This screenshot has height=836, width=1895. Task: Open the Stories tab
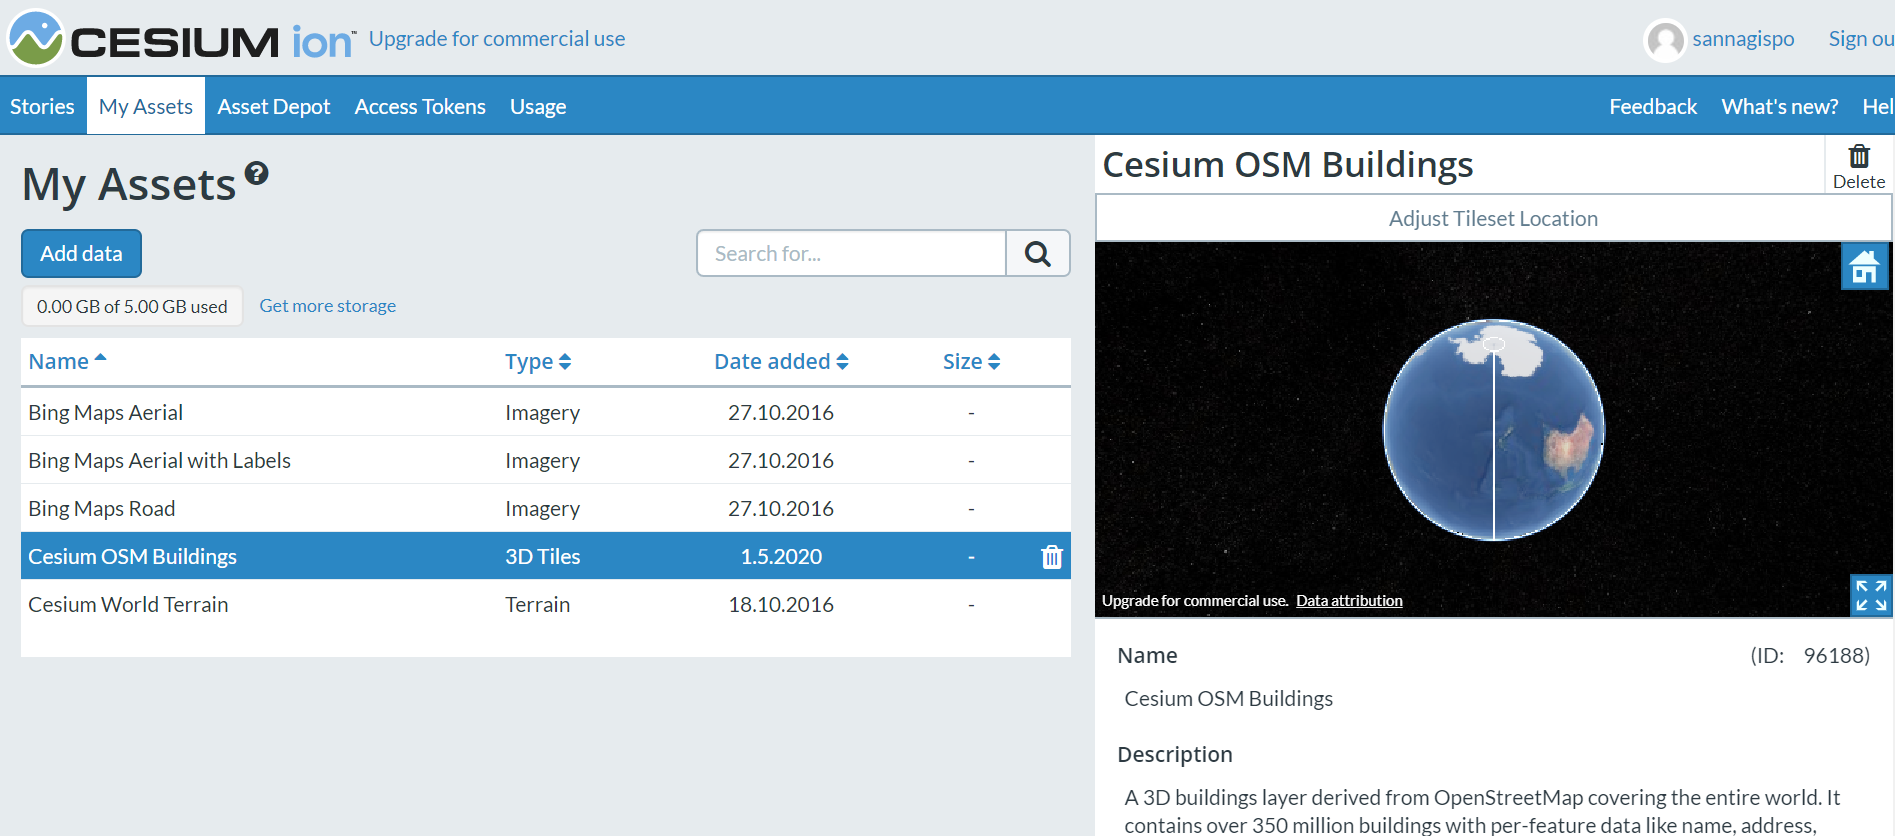(x=42, y=106)
